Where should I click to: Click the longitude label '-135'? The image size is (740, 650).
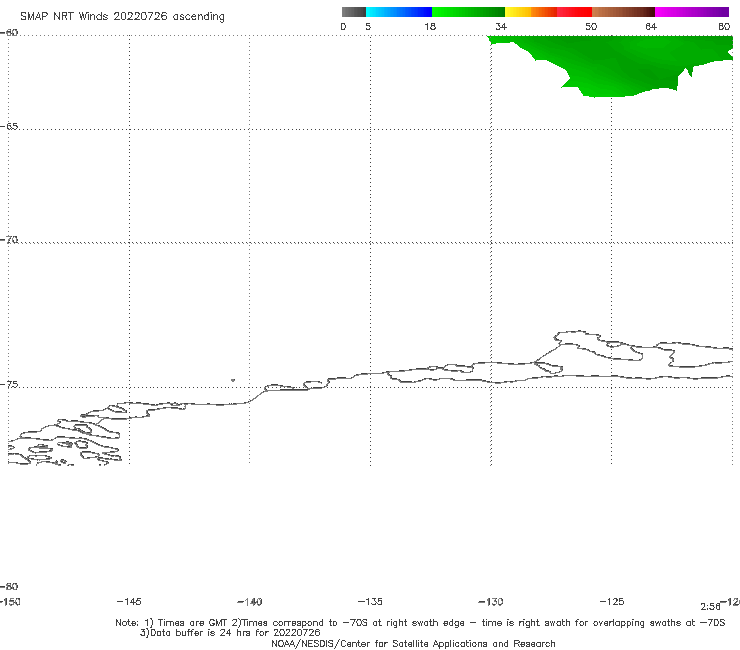tap(370, 601)
